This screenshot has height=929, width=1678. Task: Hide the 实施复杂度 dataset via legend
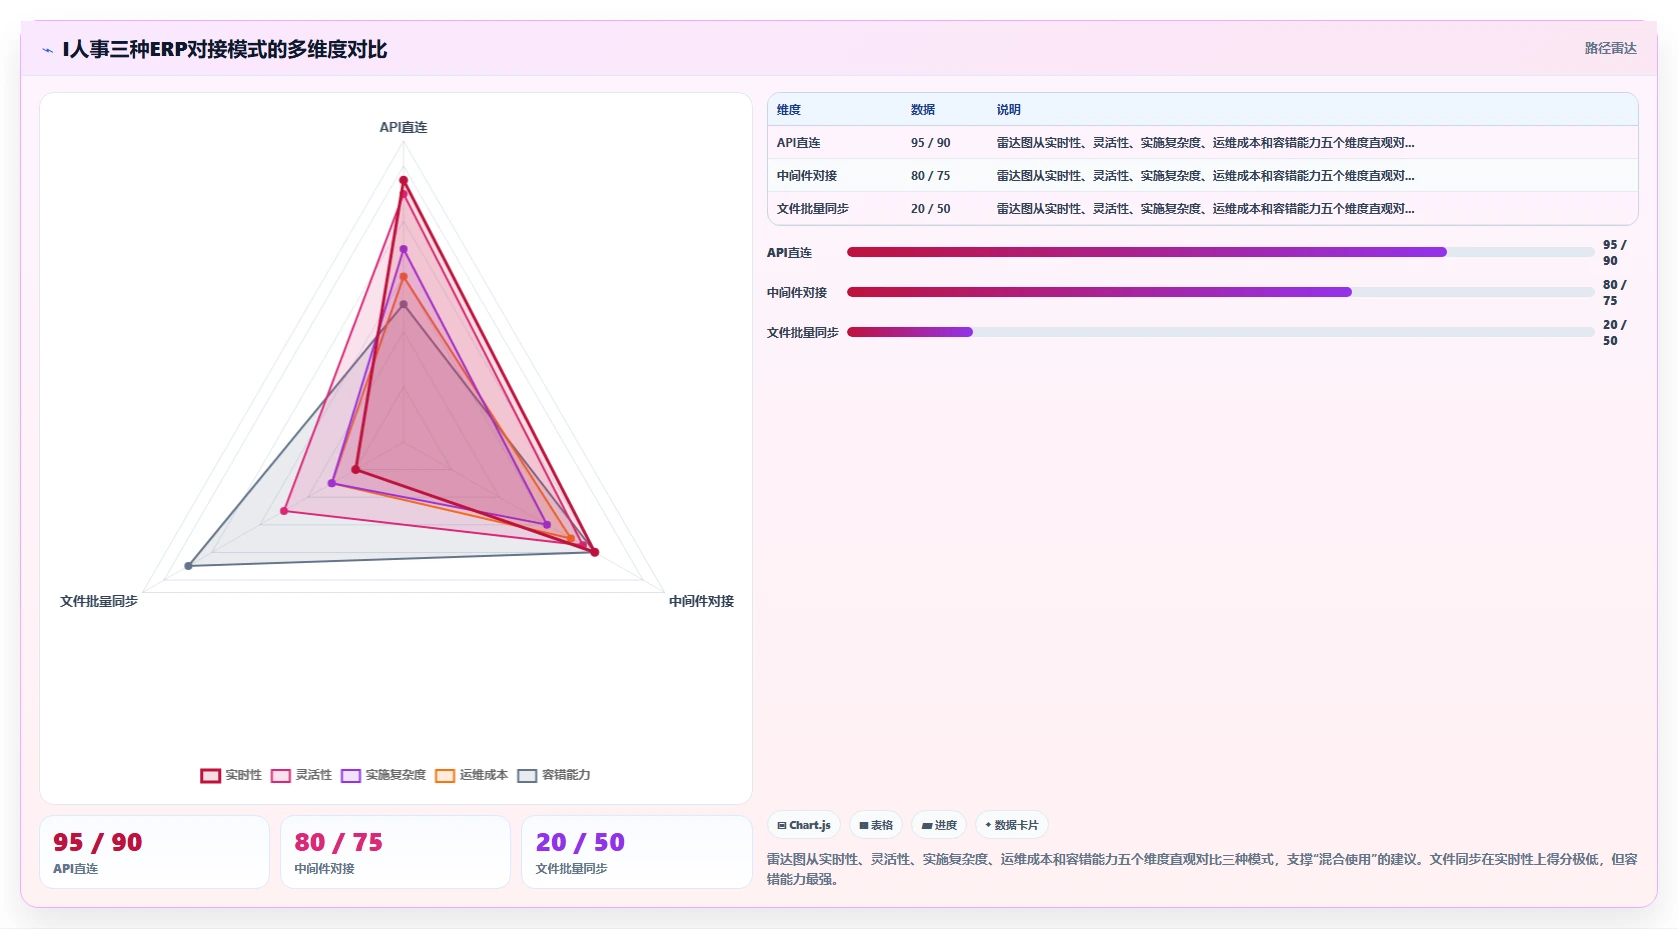click(383, 775)
